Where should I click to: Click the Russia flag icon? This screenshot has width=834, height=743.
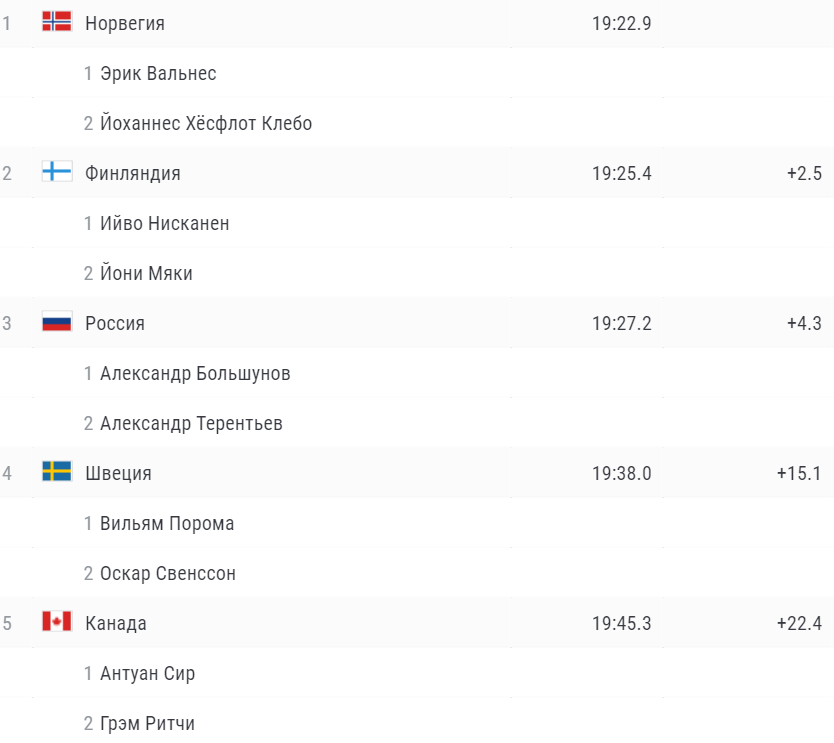57,322
